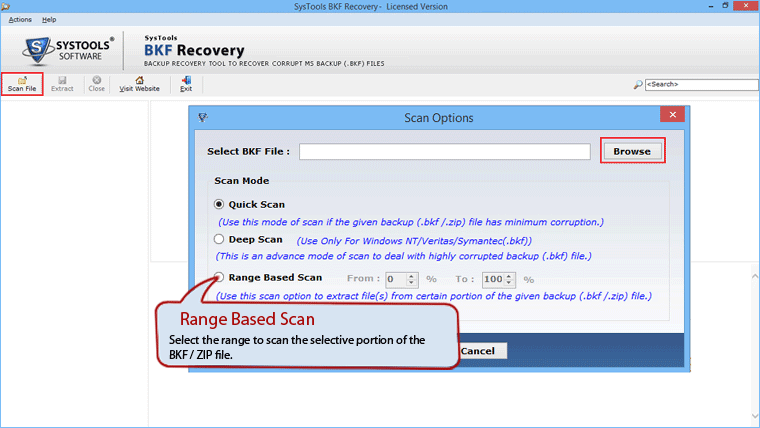The image size is (760, 428).
Task: Open the Actions menu
Action: tap(20, 19)
